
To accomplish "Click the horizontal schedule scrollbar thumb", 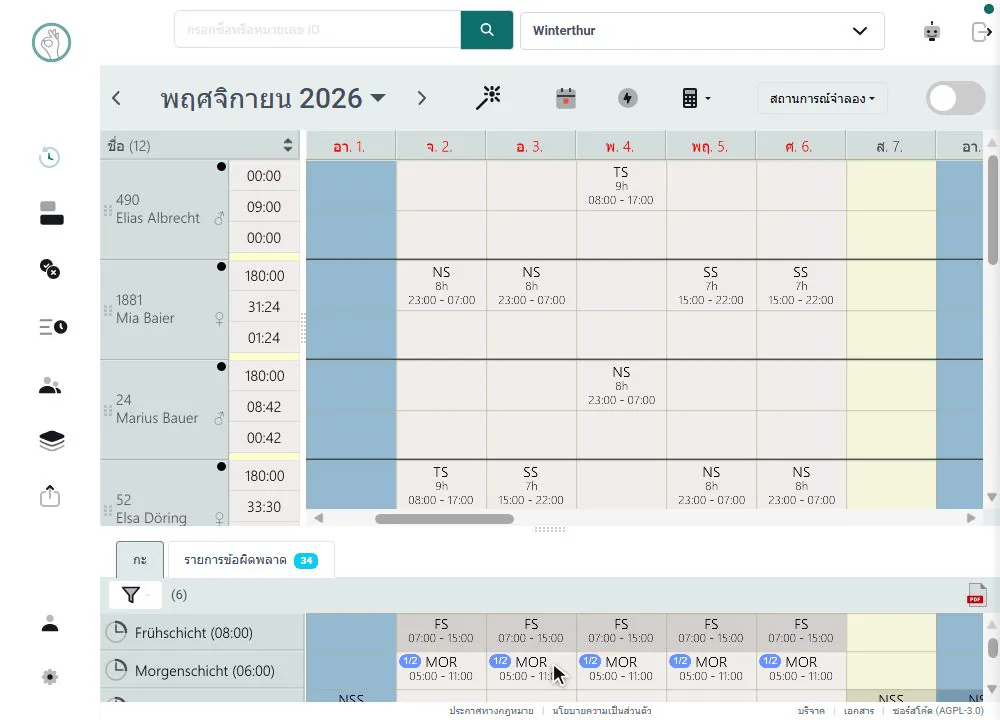I will 445,518.
